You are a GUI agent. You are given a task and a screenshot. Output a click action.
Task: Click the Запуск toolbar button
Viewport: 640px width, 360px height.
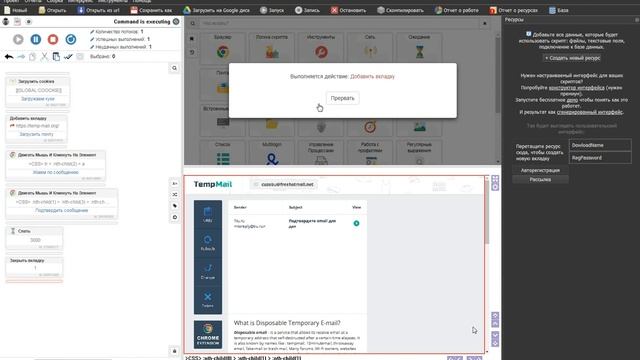[x=272, y=10]
